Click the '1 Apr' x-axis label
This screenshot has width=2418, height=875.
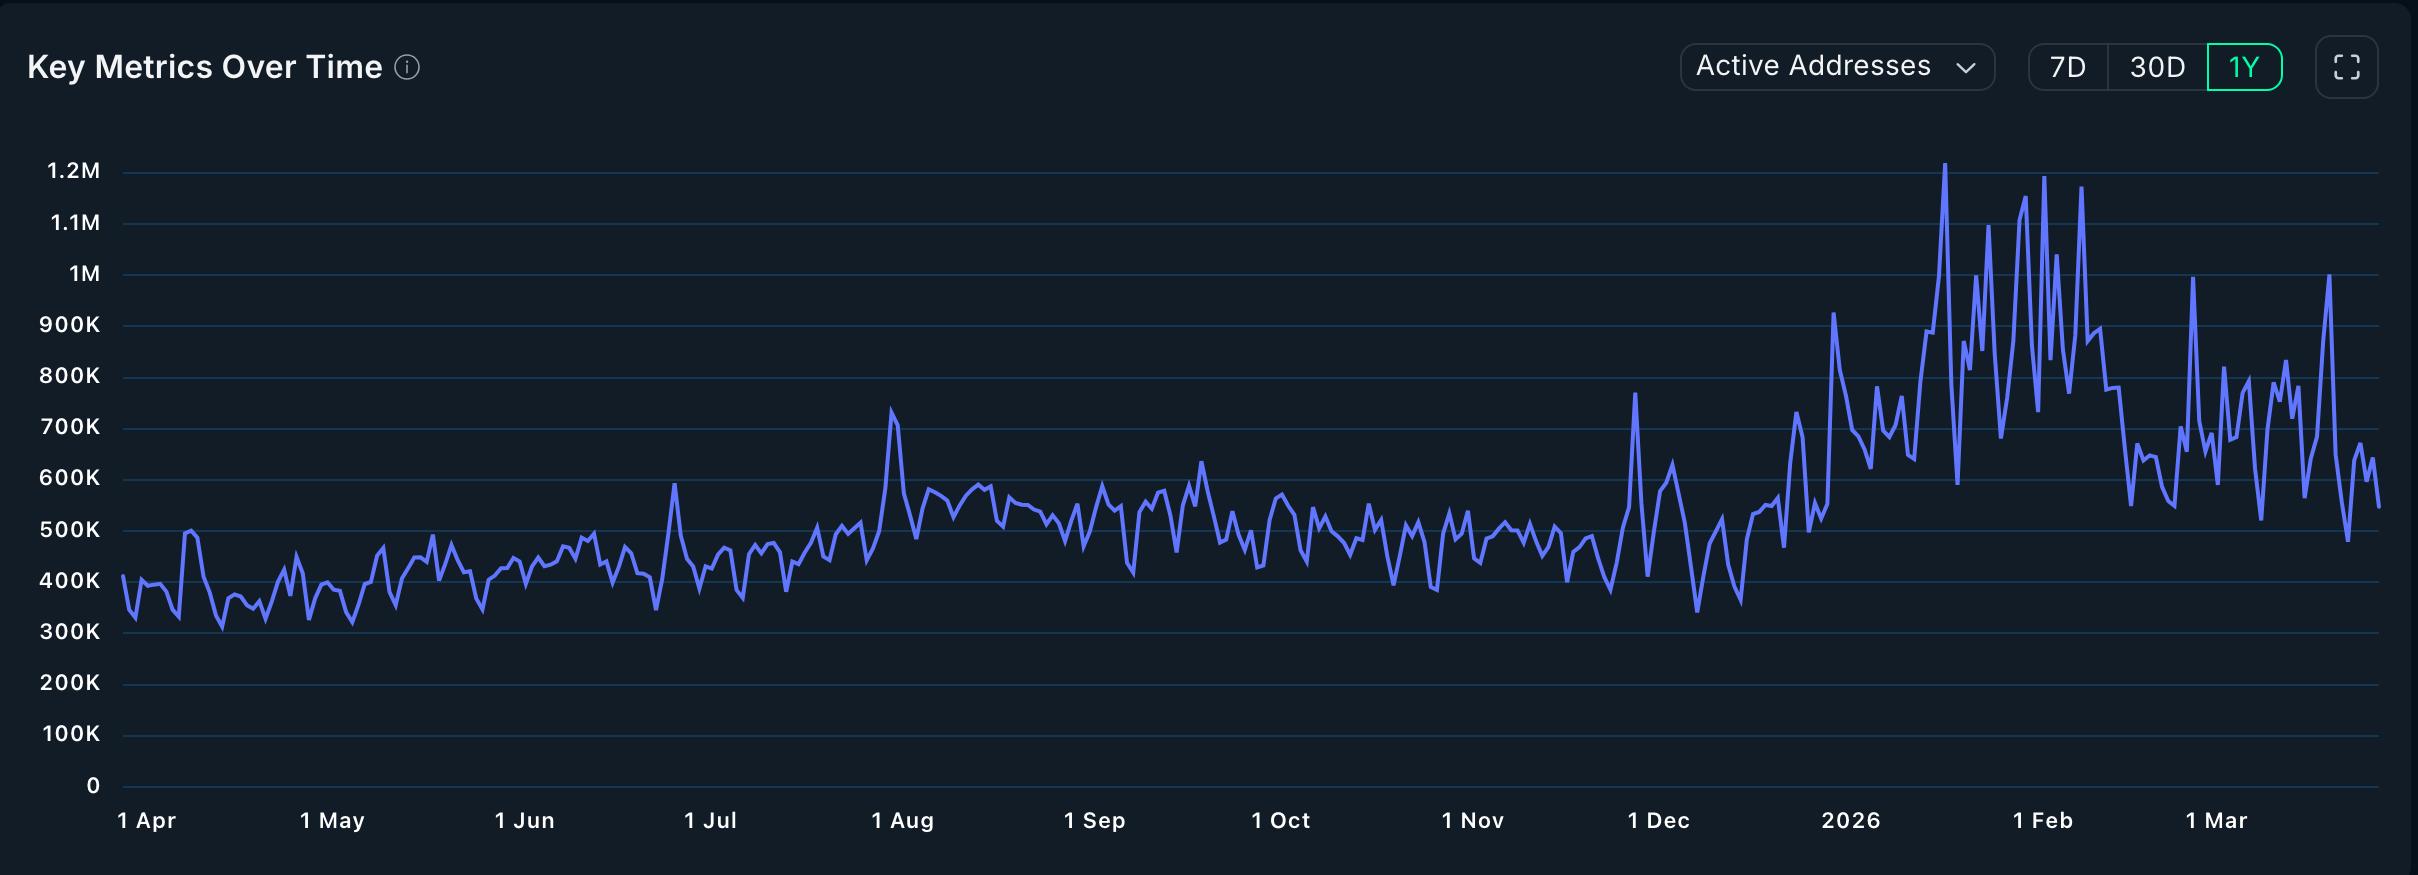(x=146, y=821)
